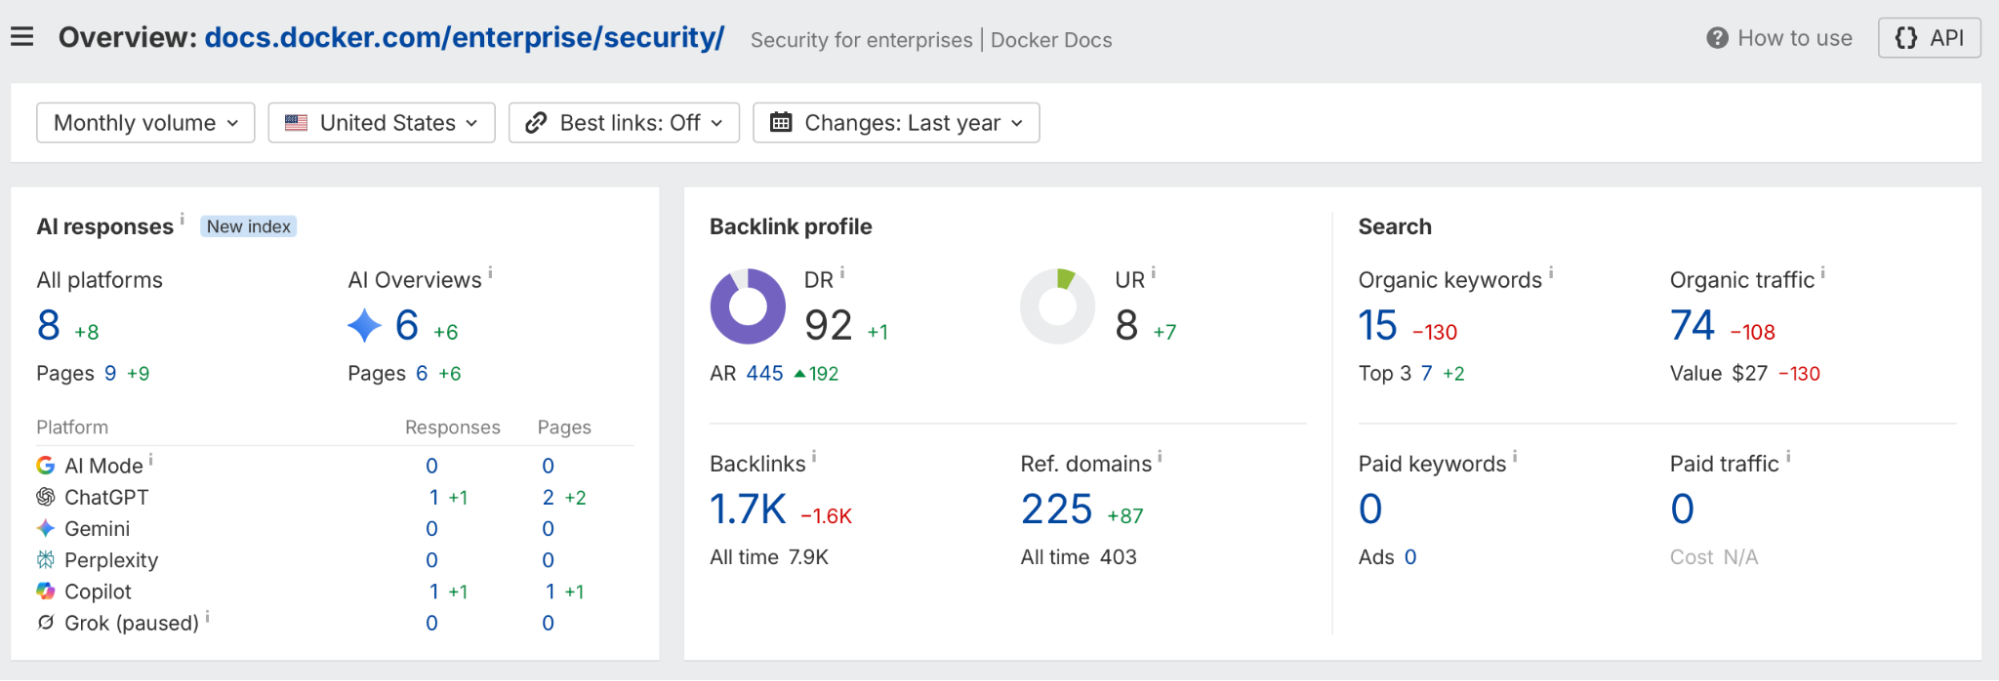Click the info icon beside Grok (paused)
The height and width of the screenshot is (681, 1999).
(x=207, y=617)
